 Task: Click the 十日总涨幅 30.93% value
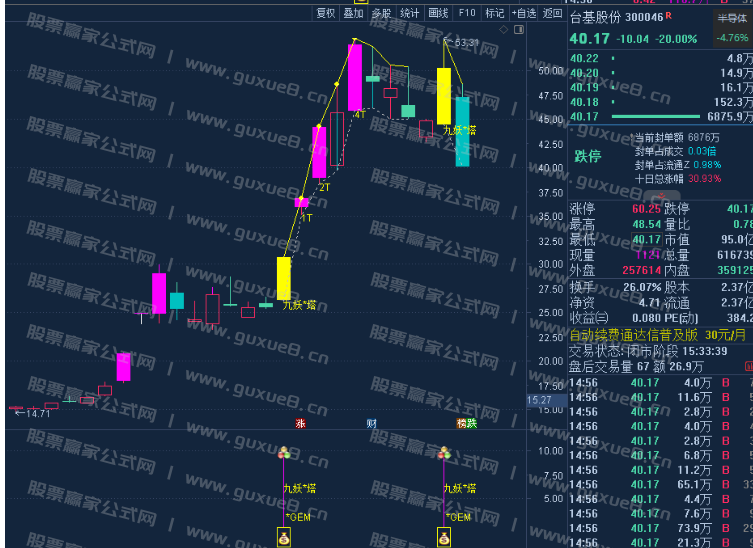[704, 179]
